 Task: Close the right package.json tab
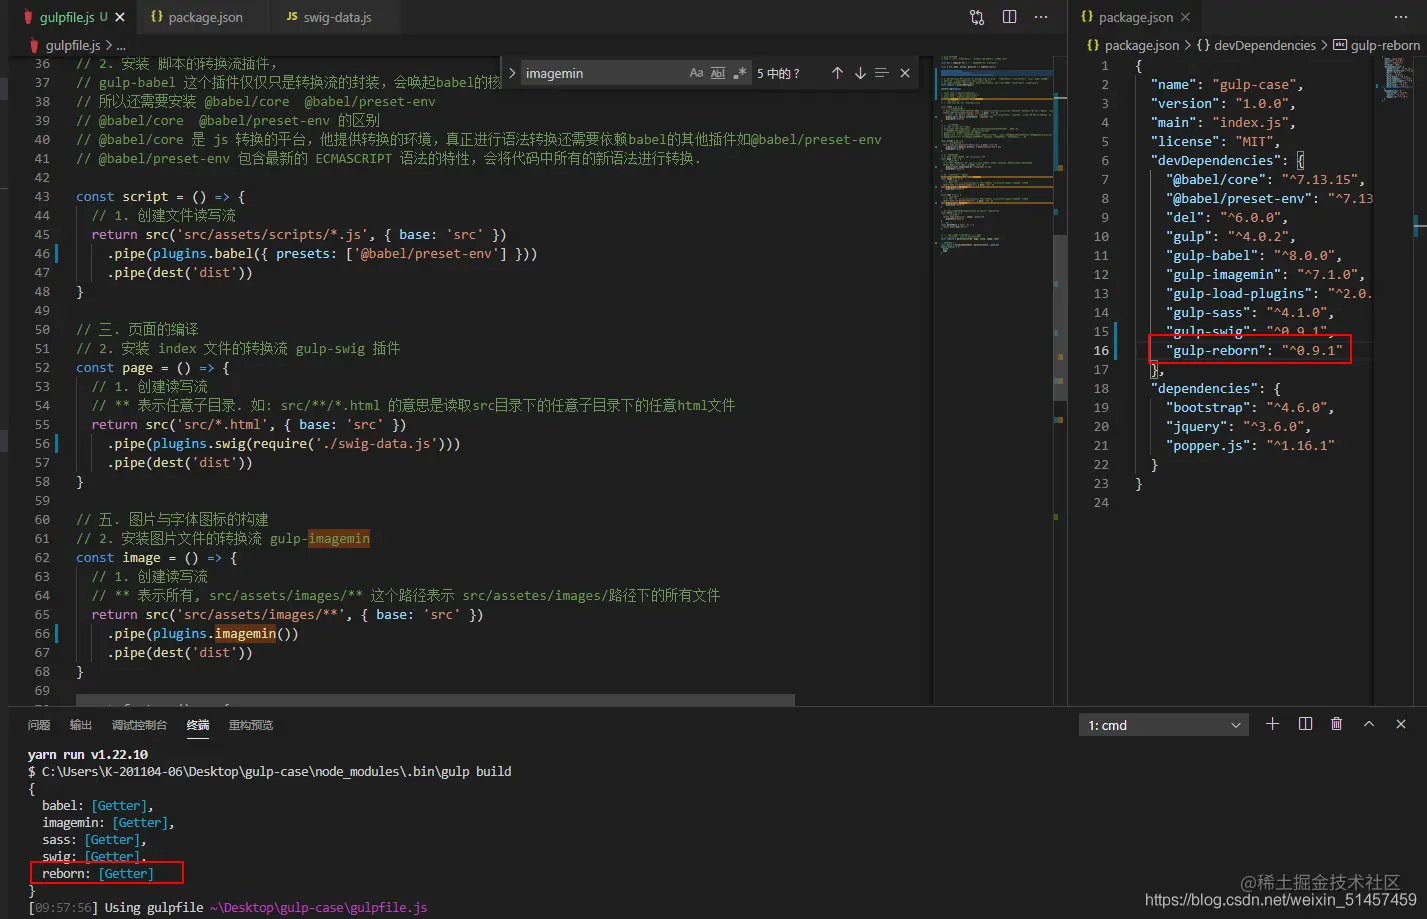click(x=1185, y=17)
